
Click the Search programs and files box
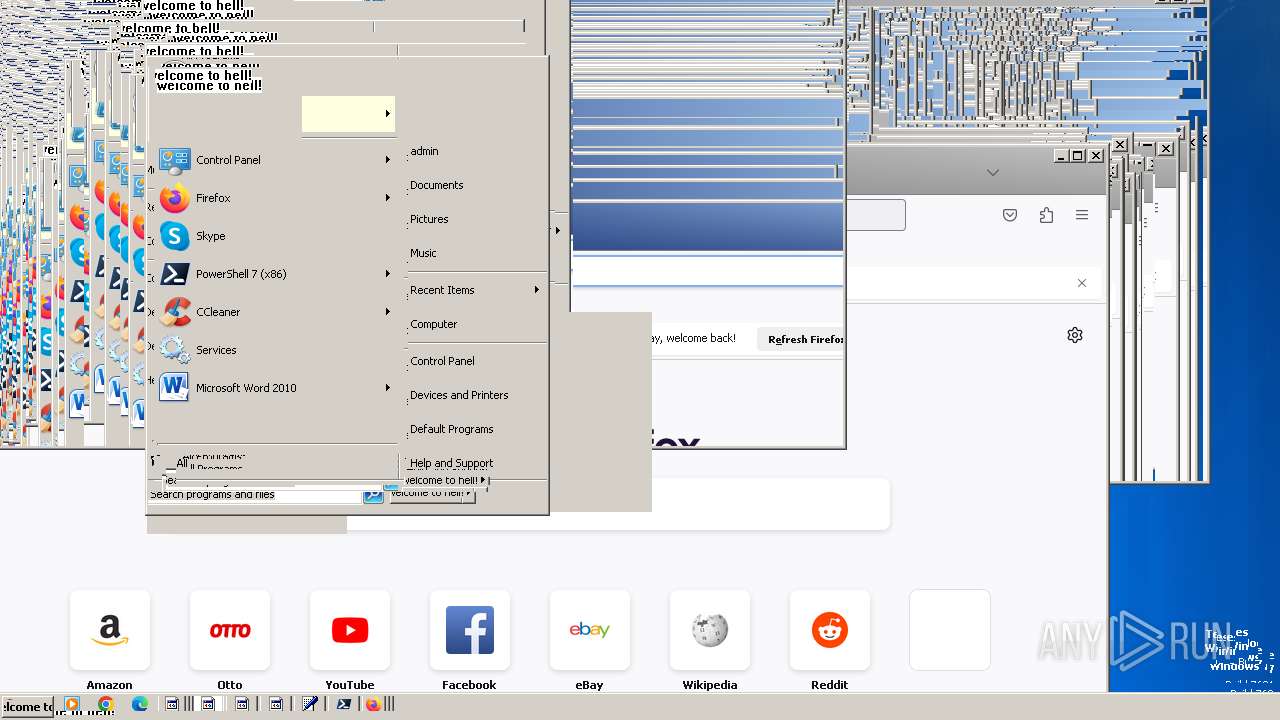255,494
